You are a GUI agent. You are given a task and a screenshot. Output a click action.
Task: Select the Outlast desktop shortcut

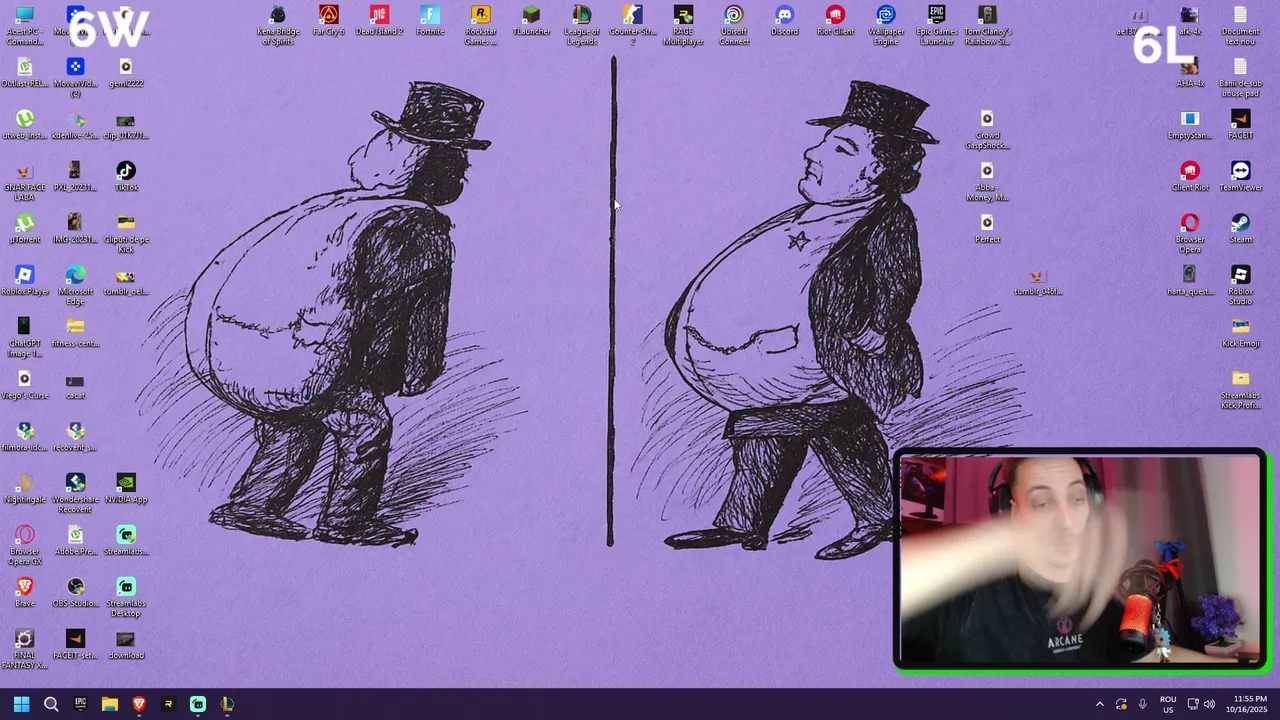coord(25,73)
